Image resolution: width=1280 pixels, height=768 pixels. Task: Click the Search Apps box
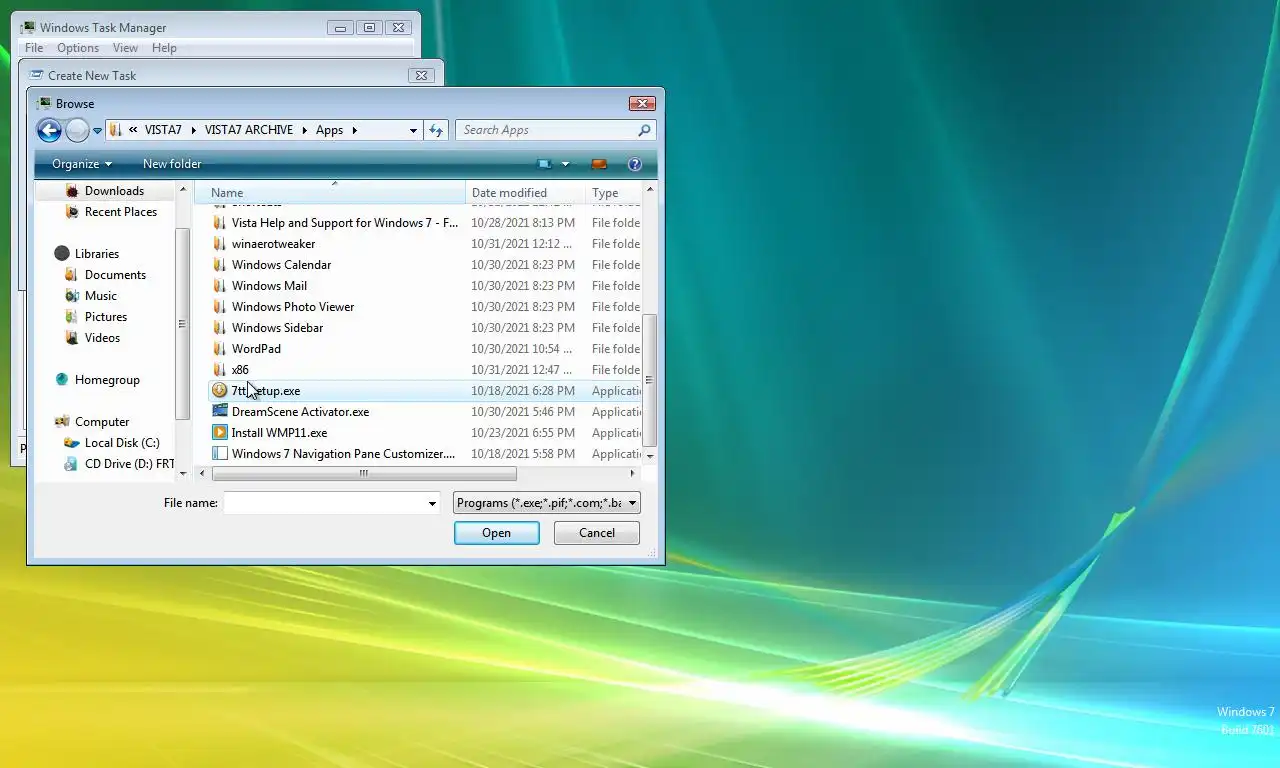[x=547, y=130]
